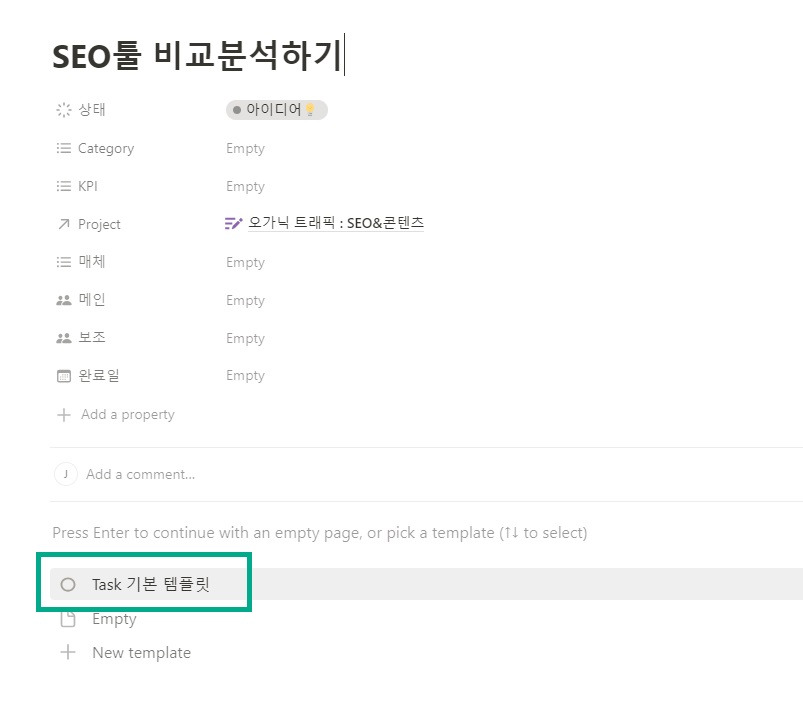Screen dimensions: 803x717
Task: Open the 아이디어 status dropdown
Action: click(x=276, y=110)
